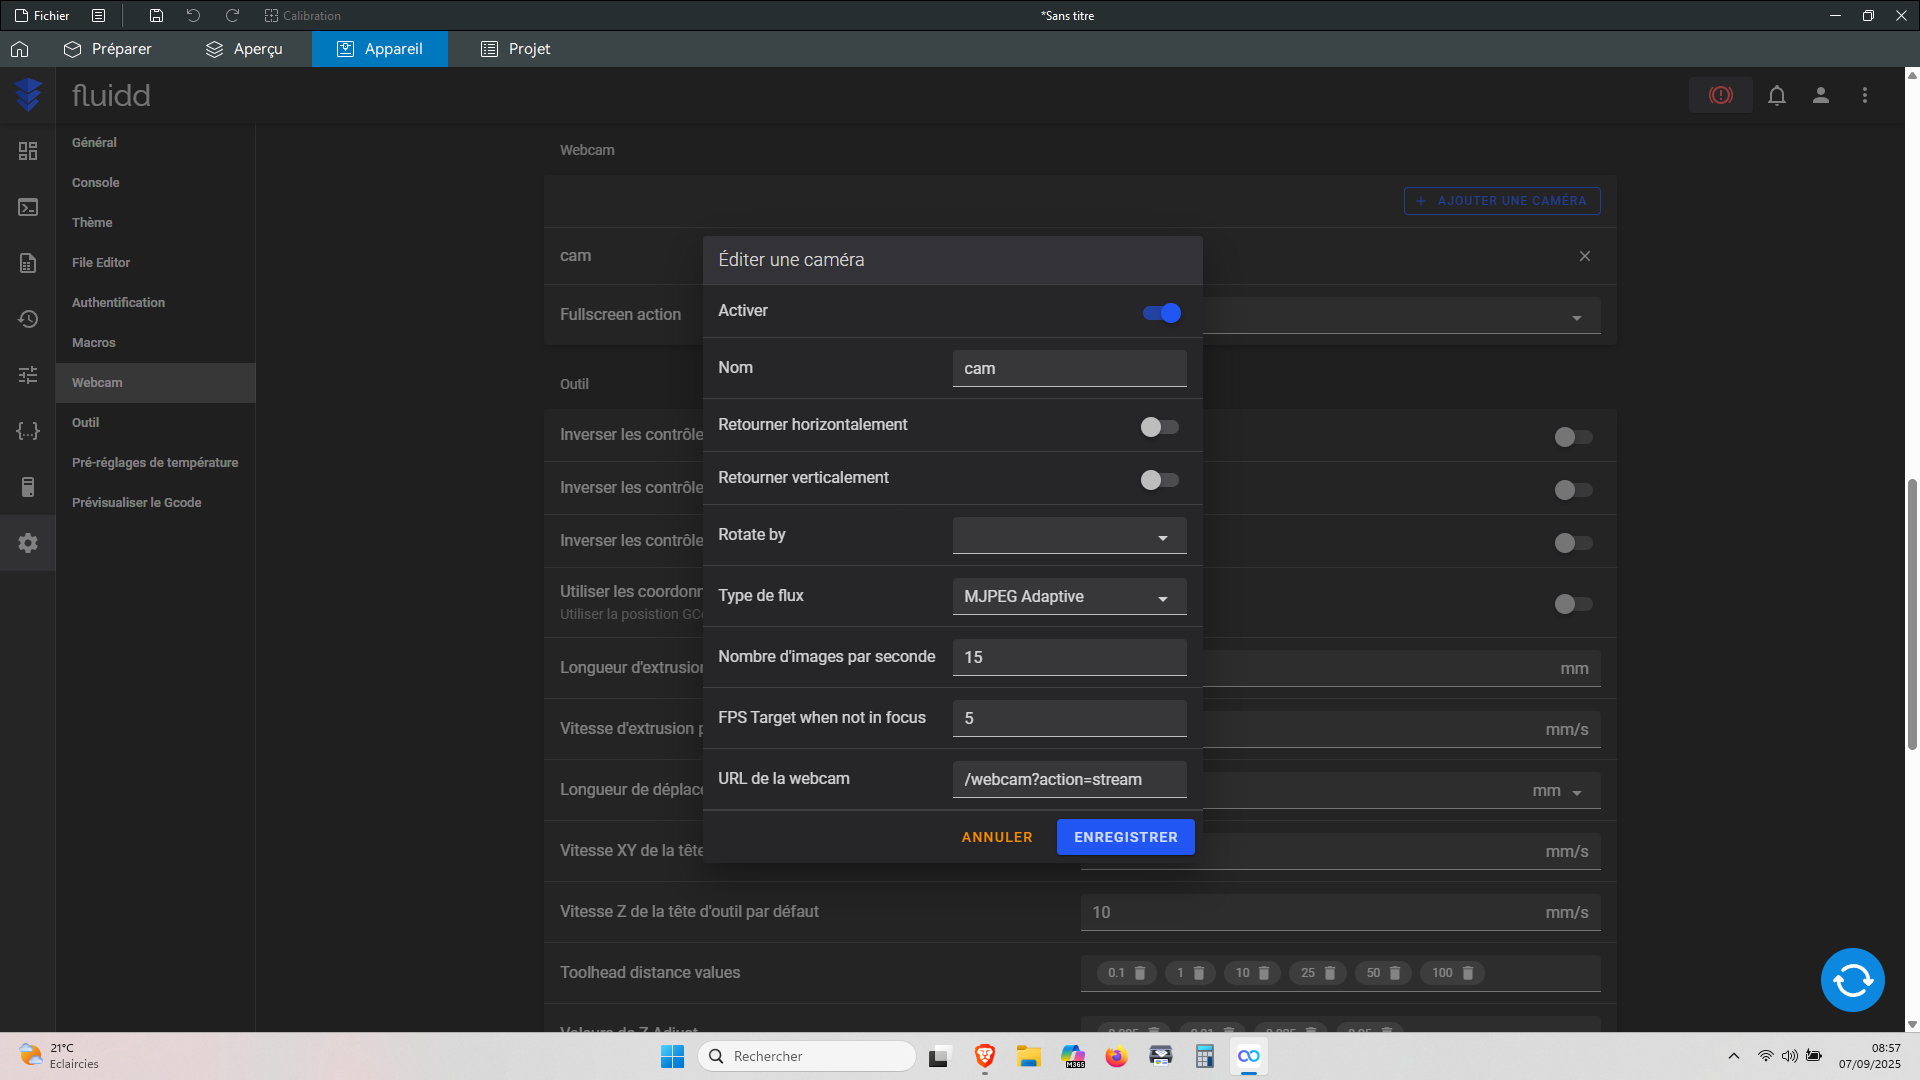The width and height of the screenshot is (1920, 1080).
Task: Open the dashboard icon in the left sidebar
Action: (28, 151)
